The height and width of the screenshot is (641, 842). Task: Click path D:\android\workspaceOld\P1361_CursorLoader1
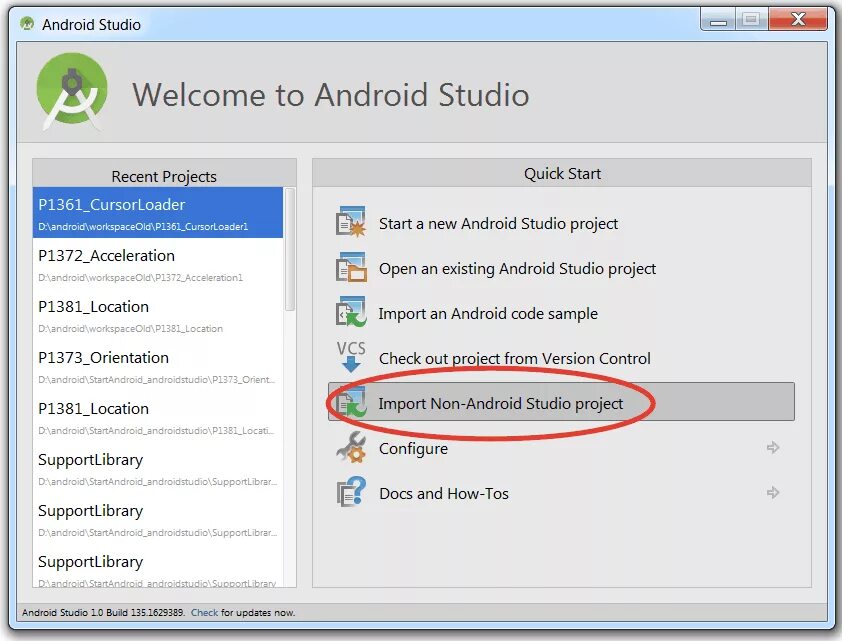pos(143,227)
